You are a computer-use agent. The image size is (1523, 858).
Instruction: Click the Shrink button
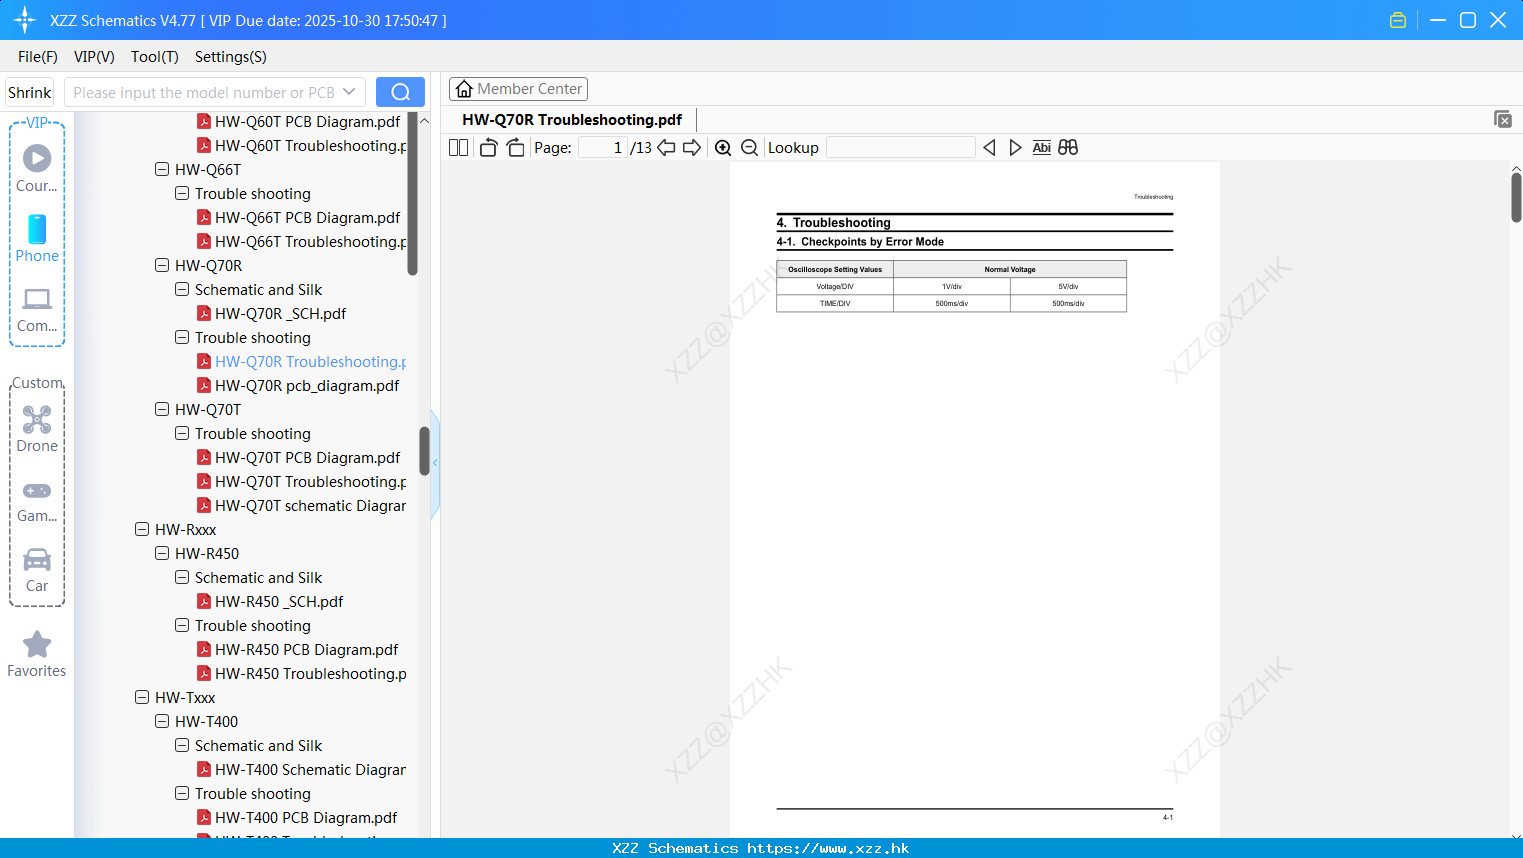29,92
